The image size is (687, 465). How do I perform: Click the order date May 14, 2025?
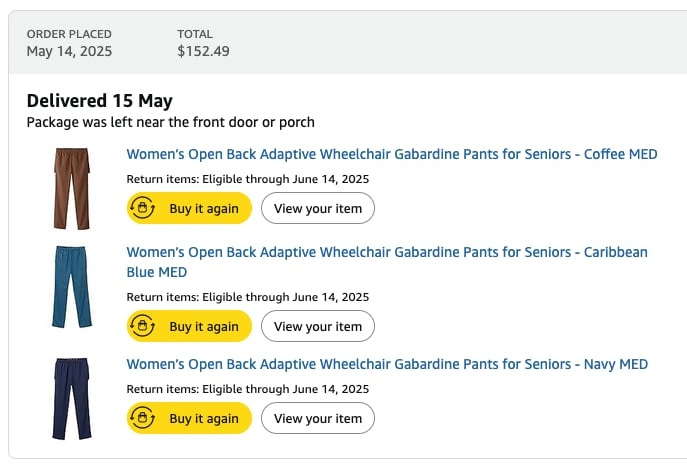point(69,51)
